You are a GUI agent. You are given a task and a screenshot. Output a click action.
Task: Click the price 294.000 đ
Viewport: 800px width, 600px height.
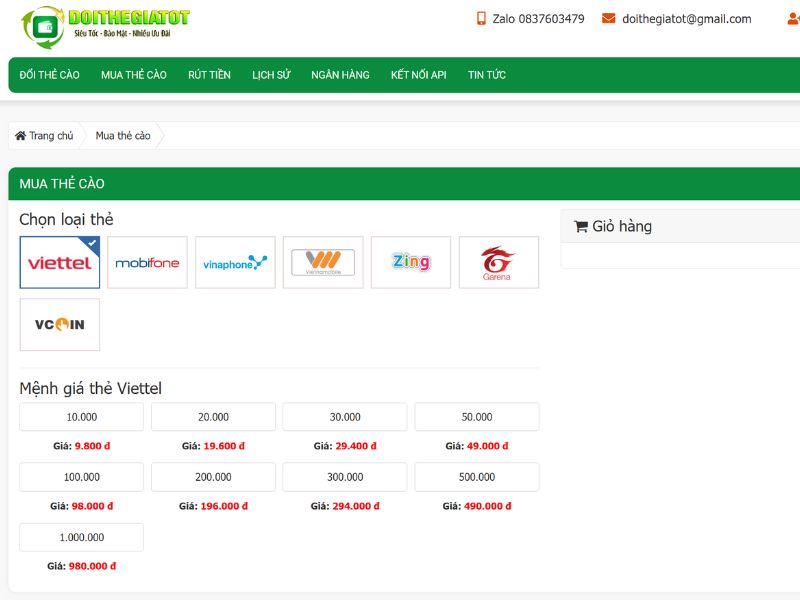click(x=356, y=506)
